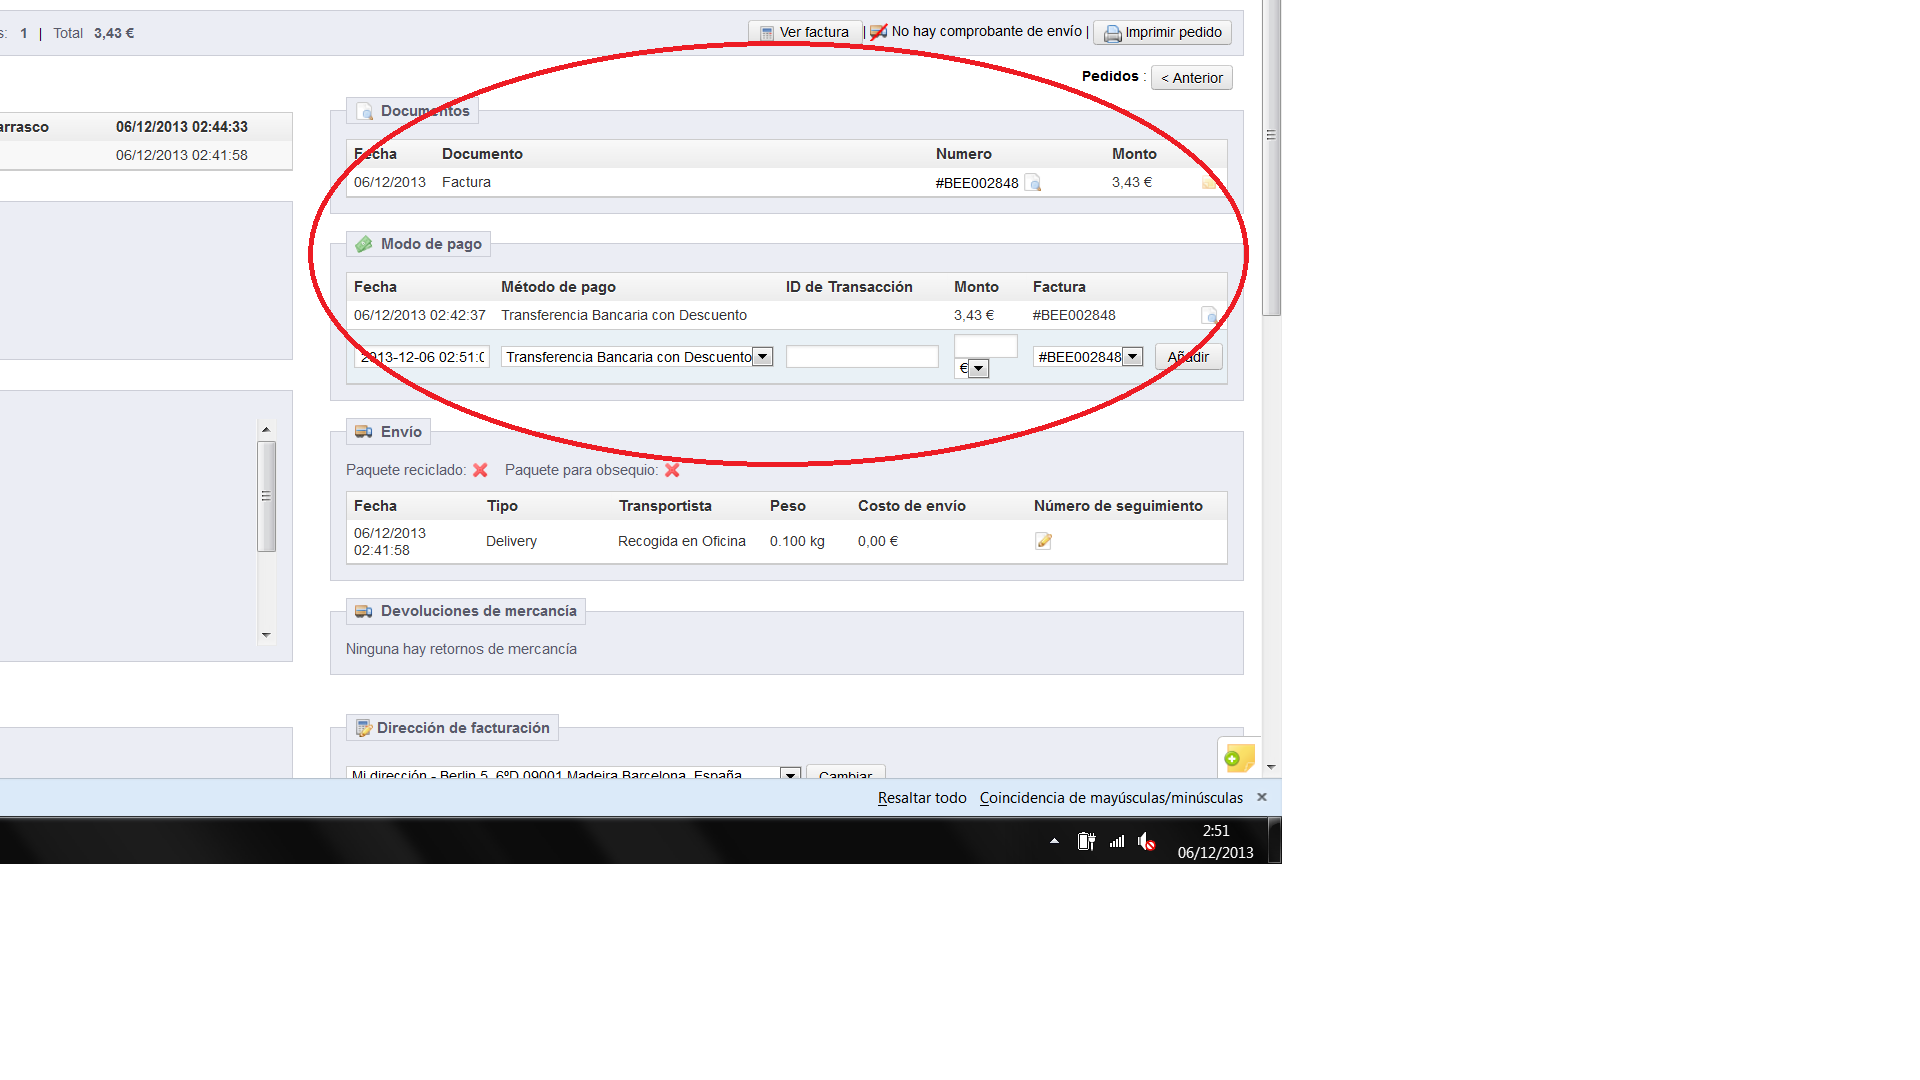Go to previous order with Anterior
The height and width of the screenshot is (1080, 1920).
point(1192,78)
